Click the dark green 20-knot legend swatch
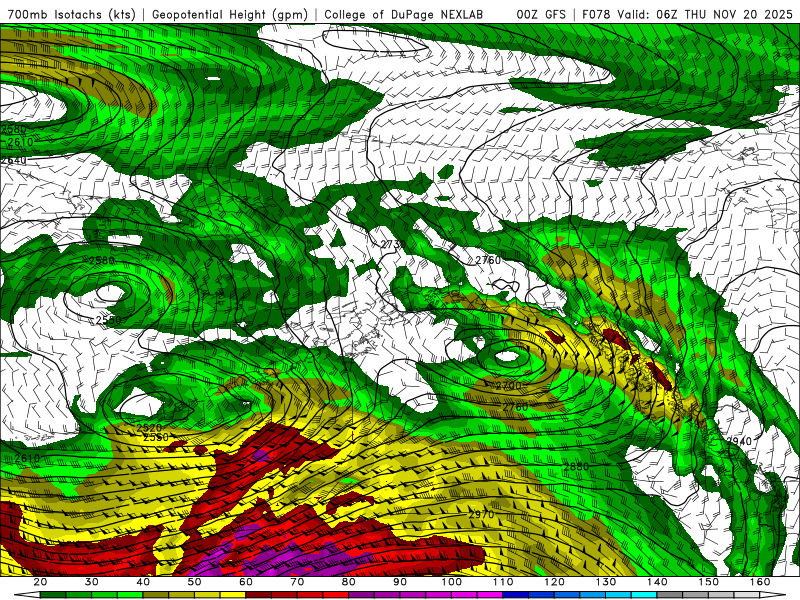Viewport: 800px width, 600px height. click(53, 595)
